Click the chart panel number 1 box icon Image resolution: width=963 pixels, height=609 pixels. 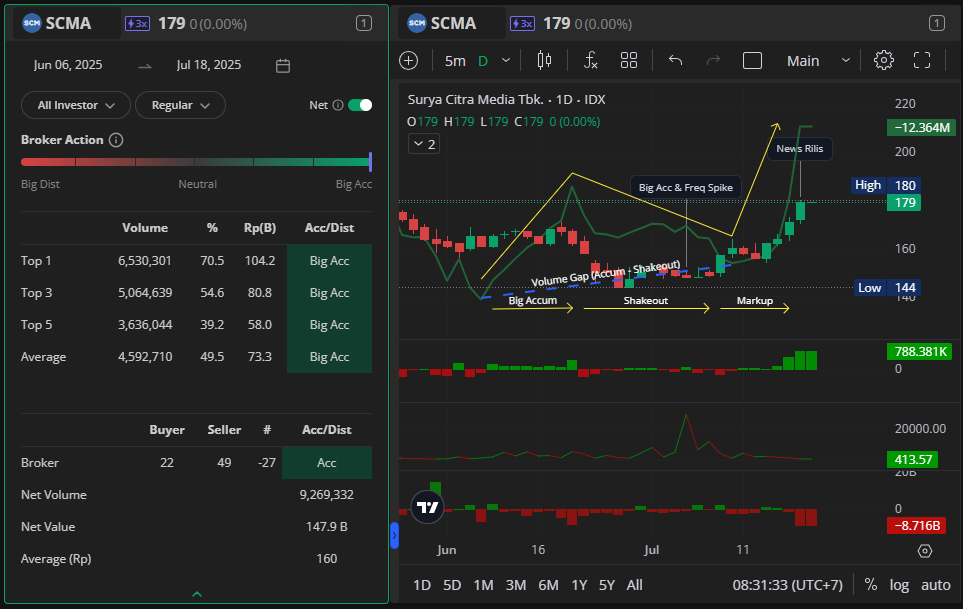pyautogui.click(x=937, y=23)
